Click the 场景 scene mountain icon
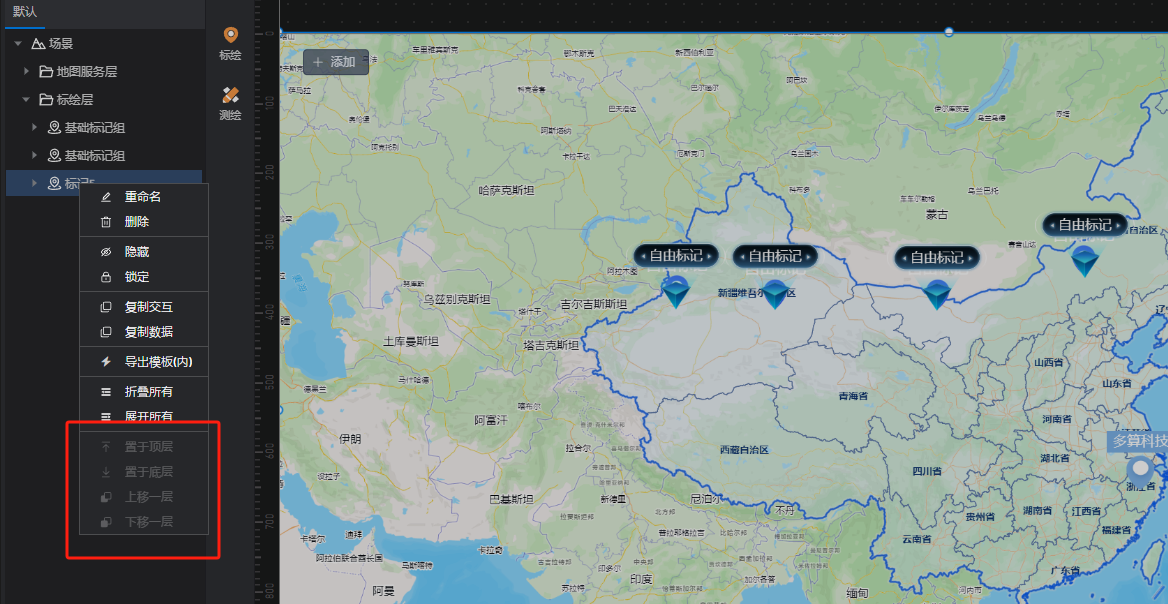The height and width of the screenshot is (604, 1168). click(x=38, y=44)
